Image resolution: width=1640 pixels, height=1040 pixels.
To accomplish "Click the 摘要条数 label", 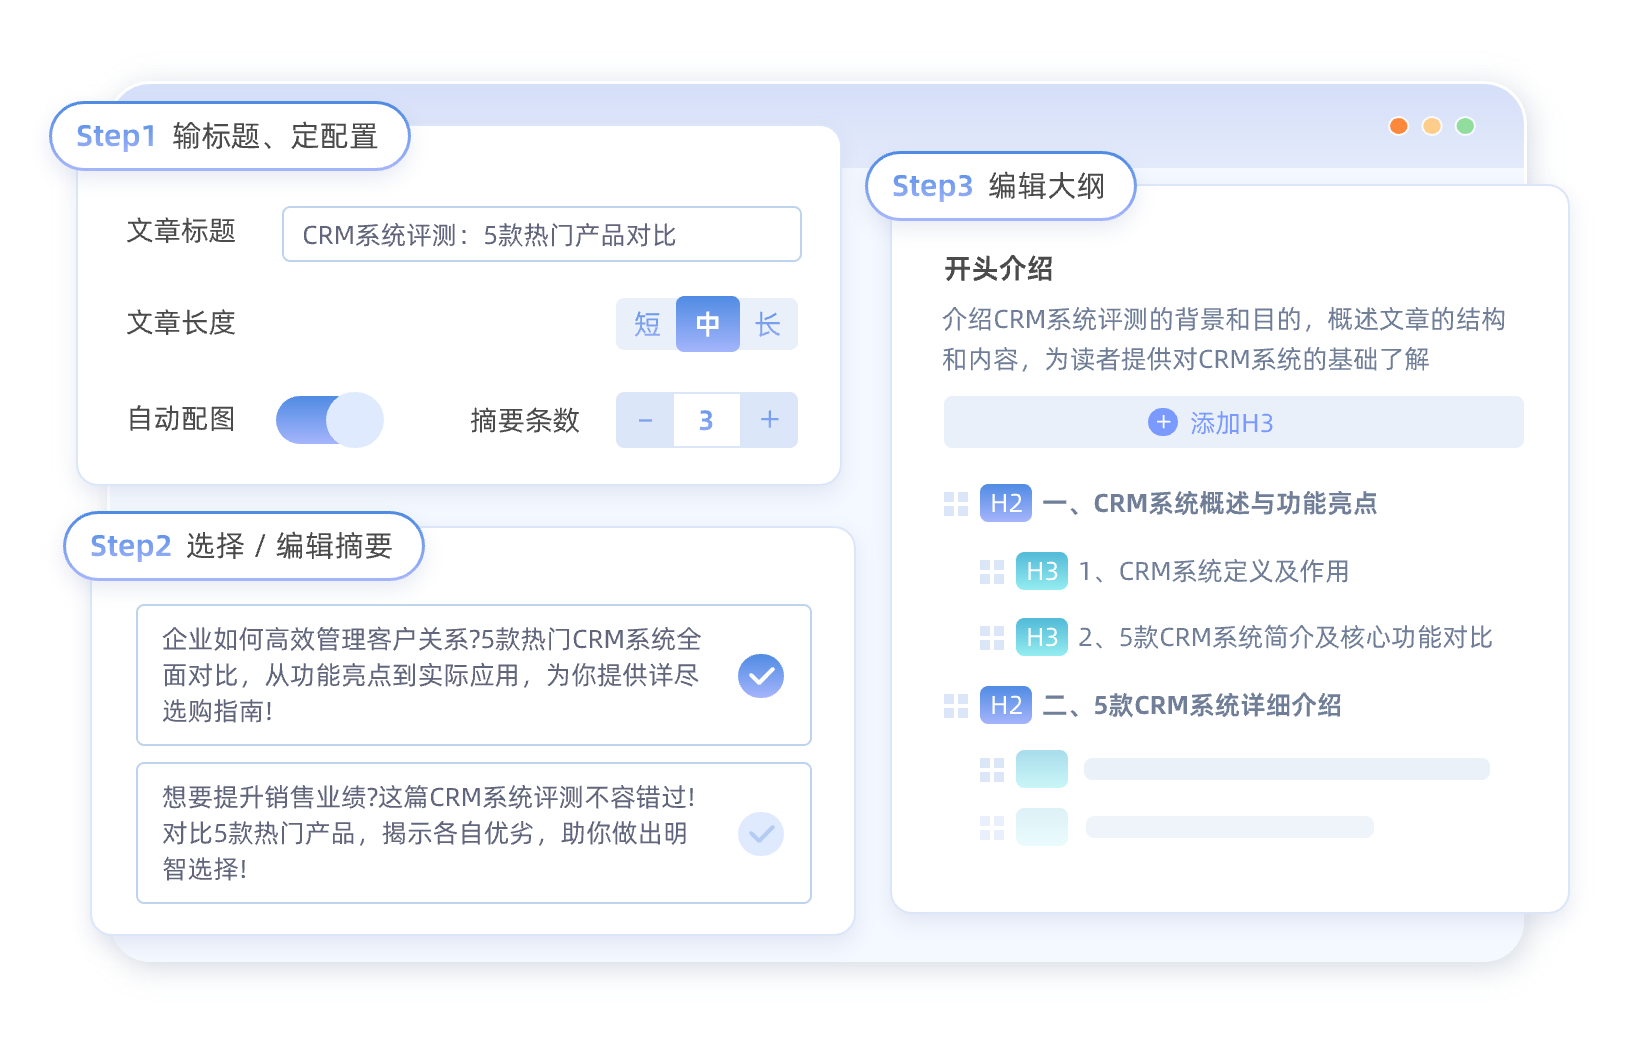I will (x=525, y=420).
